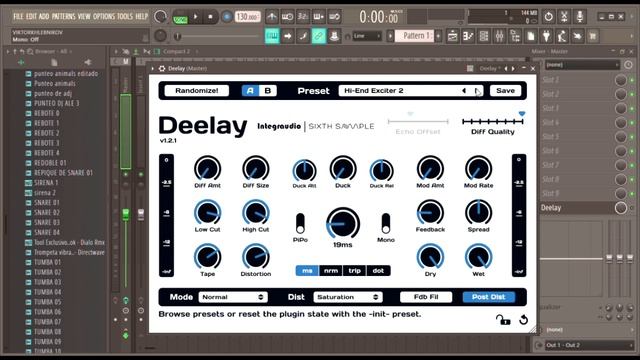The width and height of the screenshot is (640, 360).
Task: Click the record button in transport
Action: pos(227,17)
